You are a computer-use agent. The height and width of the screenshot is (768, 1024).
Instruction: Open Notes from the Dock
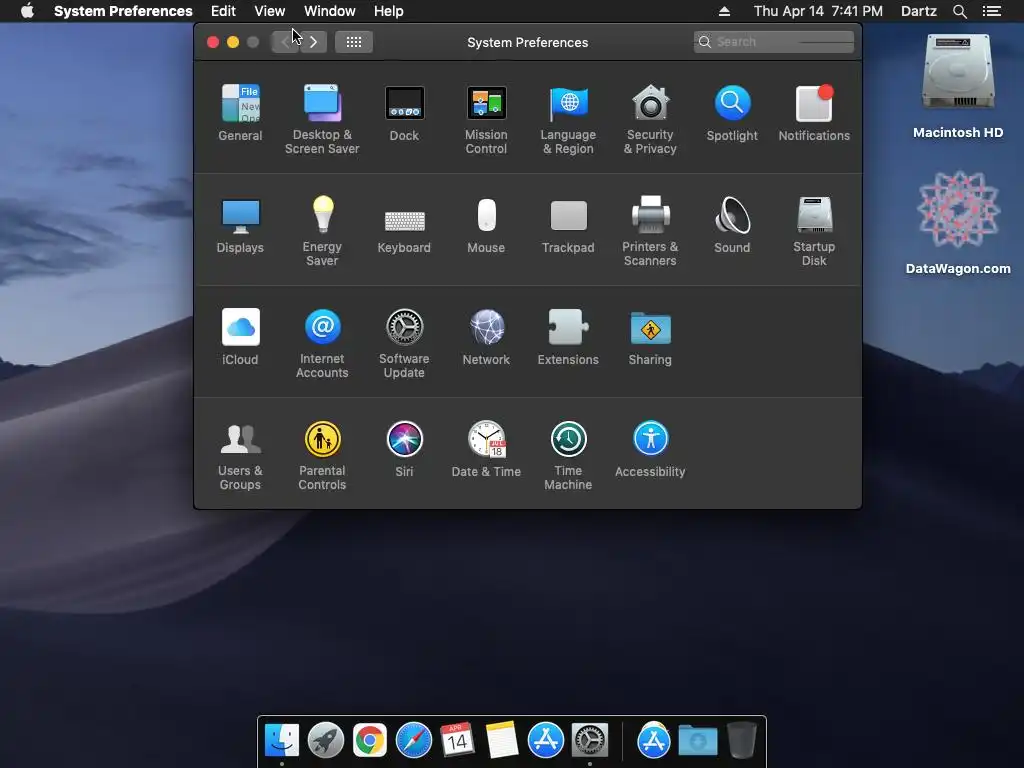click(x=502, y=740)
